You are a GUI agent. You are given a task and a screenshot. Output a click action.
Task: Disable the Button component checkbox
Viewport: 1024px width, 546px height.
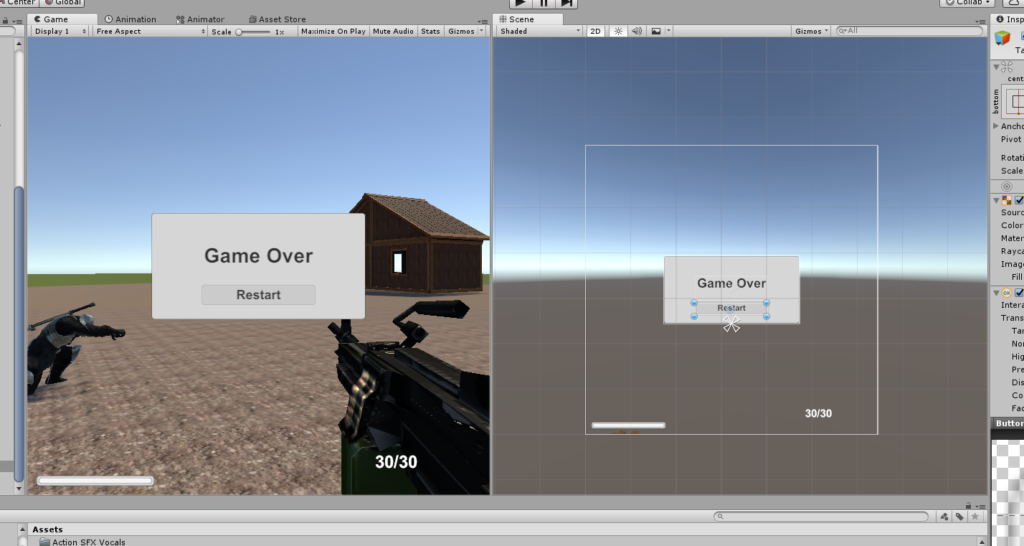pyautogui.click(x=1019, y=293)
